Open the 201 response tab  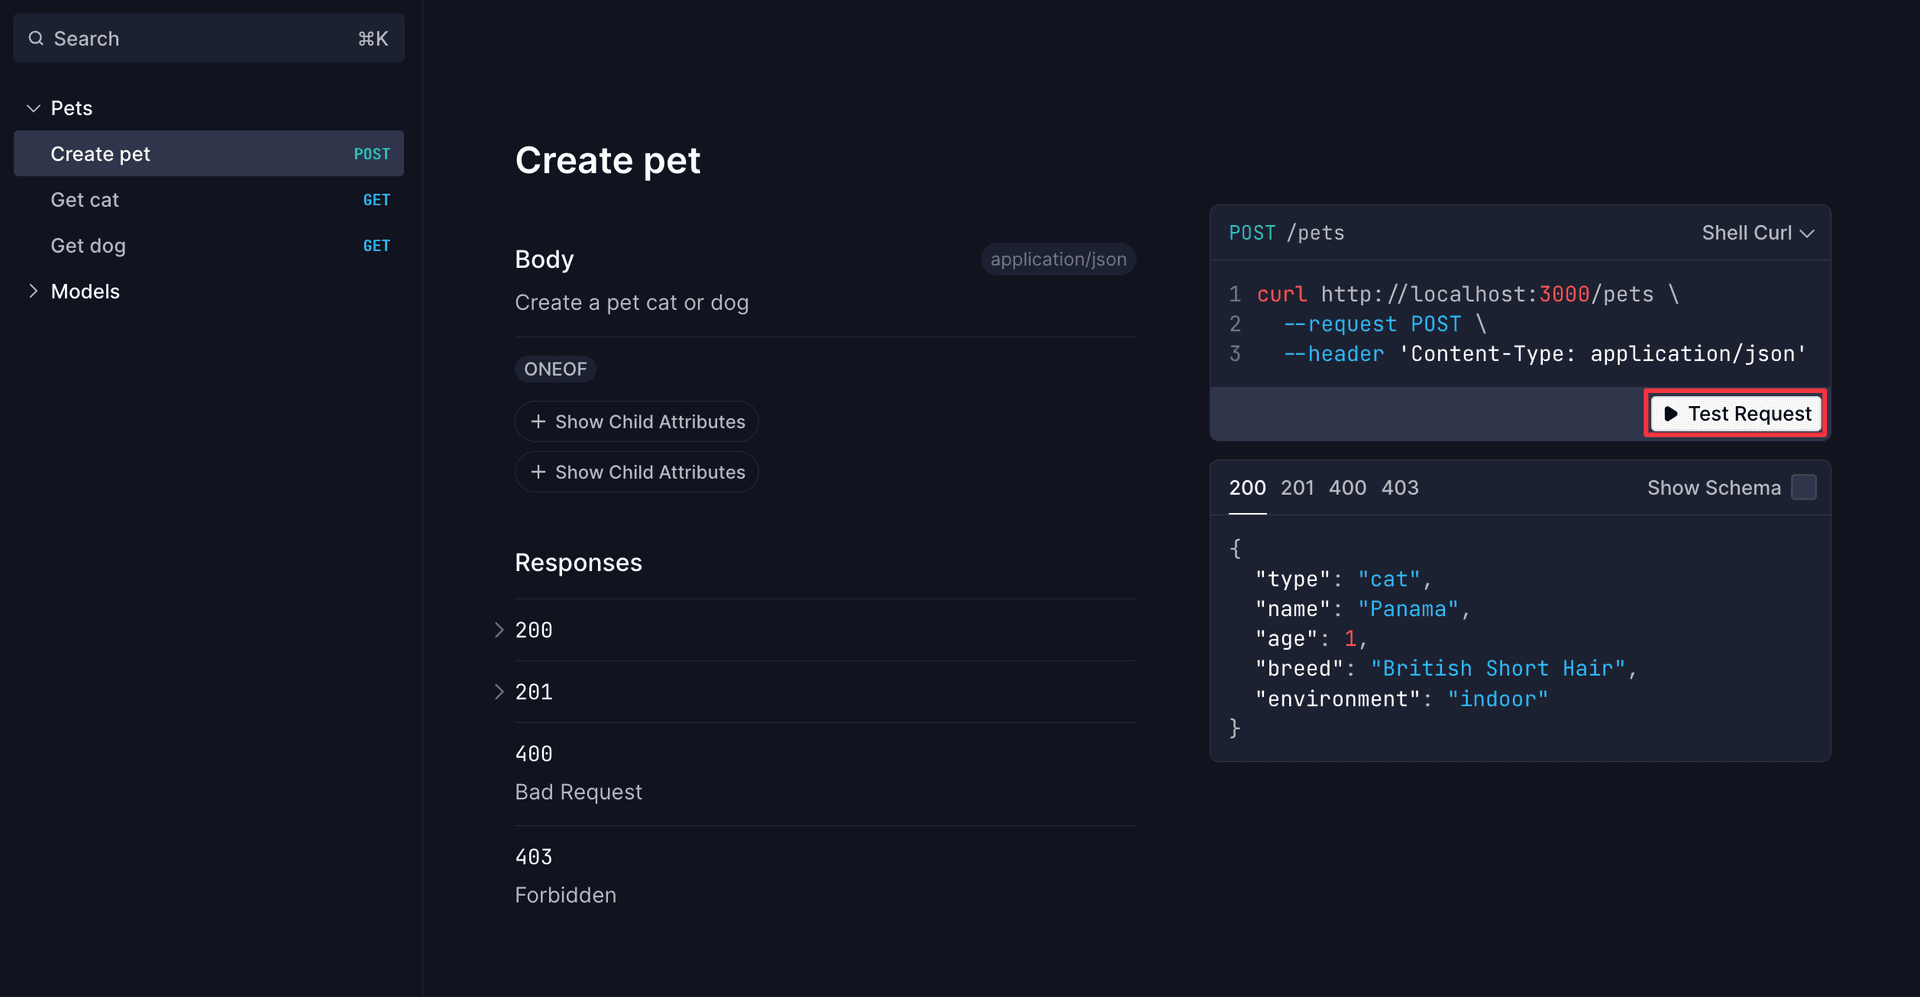1297,488
